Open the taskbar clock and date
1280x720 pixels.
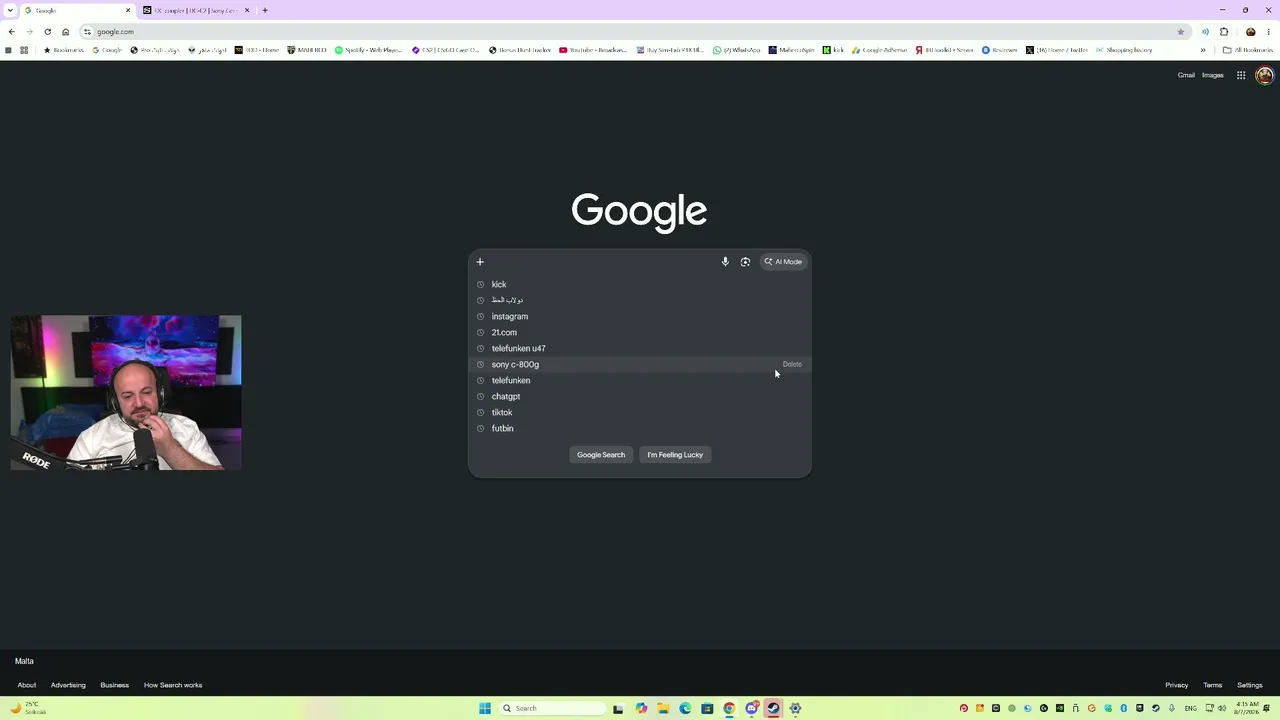coord(1246,708)
